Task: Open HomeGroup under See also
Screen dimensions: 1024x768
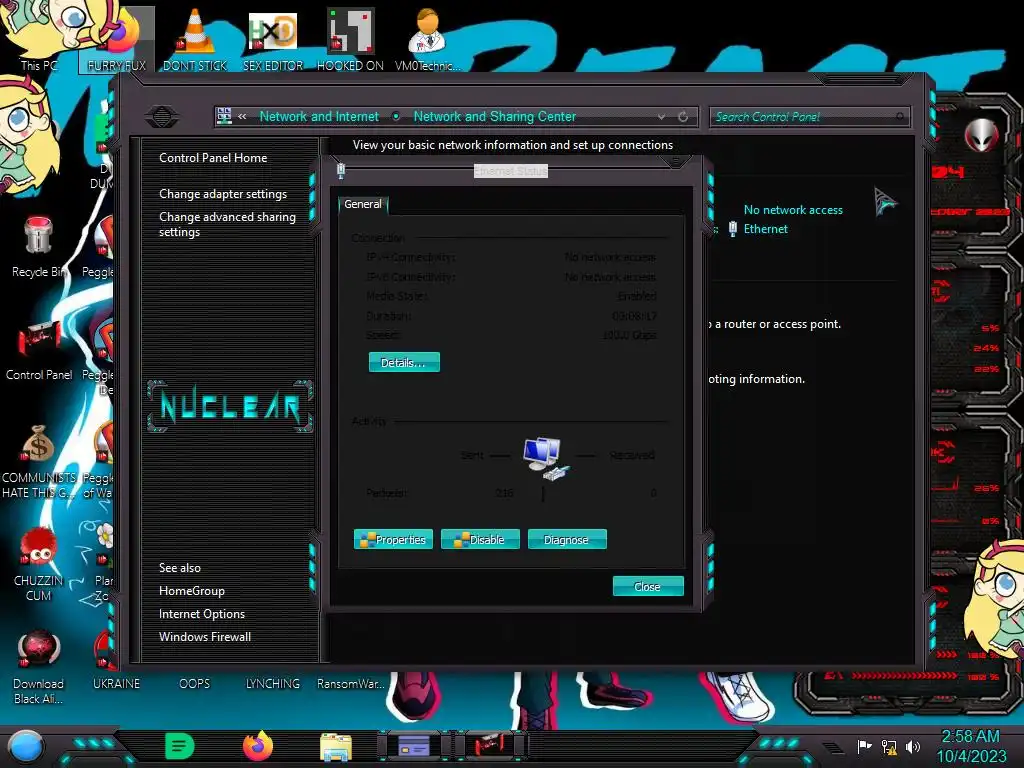Action: pyautogui.click(x=192, y=590)
